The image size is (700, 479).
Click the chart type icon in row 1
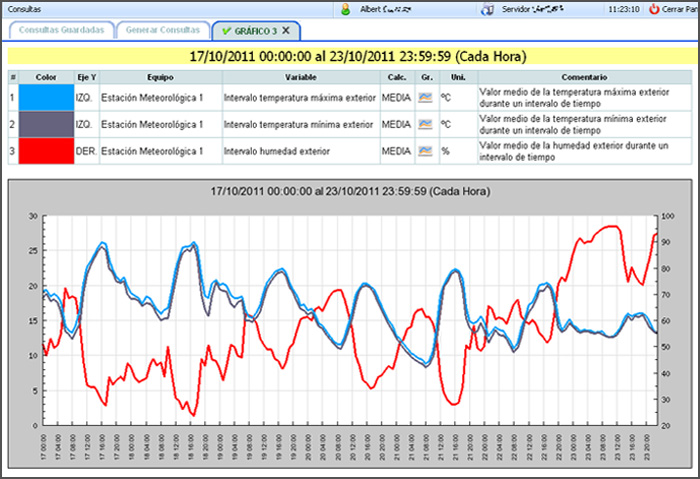click(425, 97)
